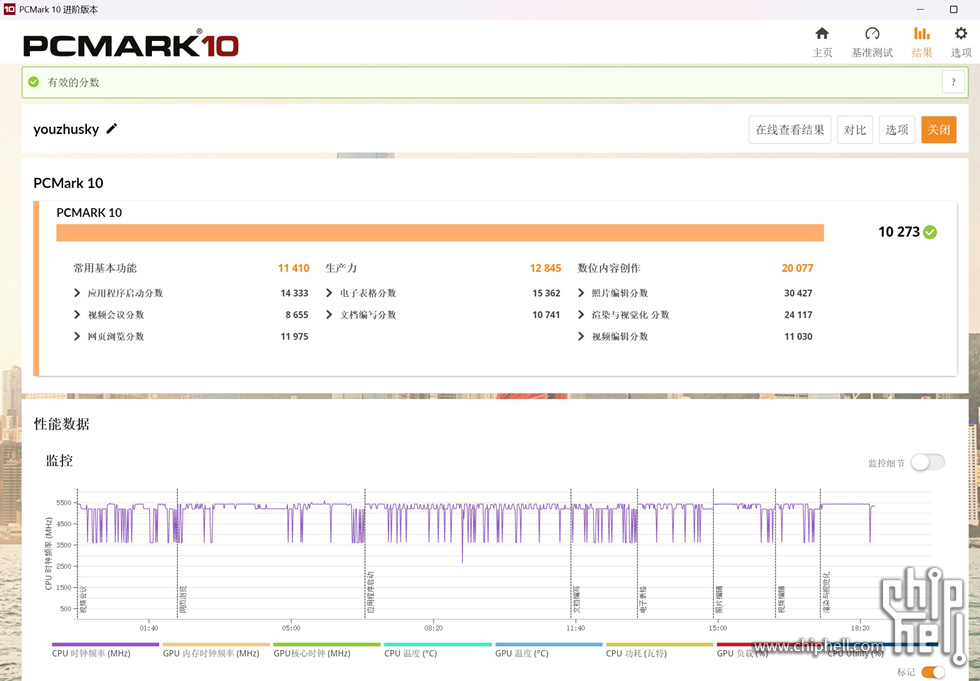Switch to the 结果 results view
980x681 pixels.
(x=921, y=42)
